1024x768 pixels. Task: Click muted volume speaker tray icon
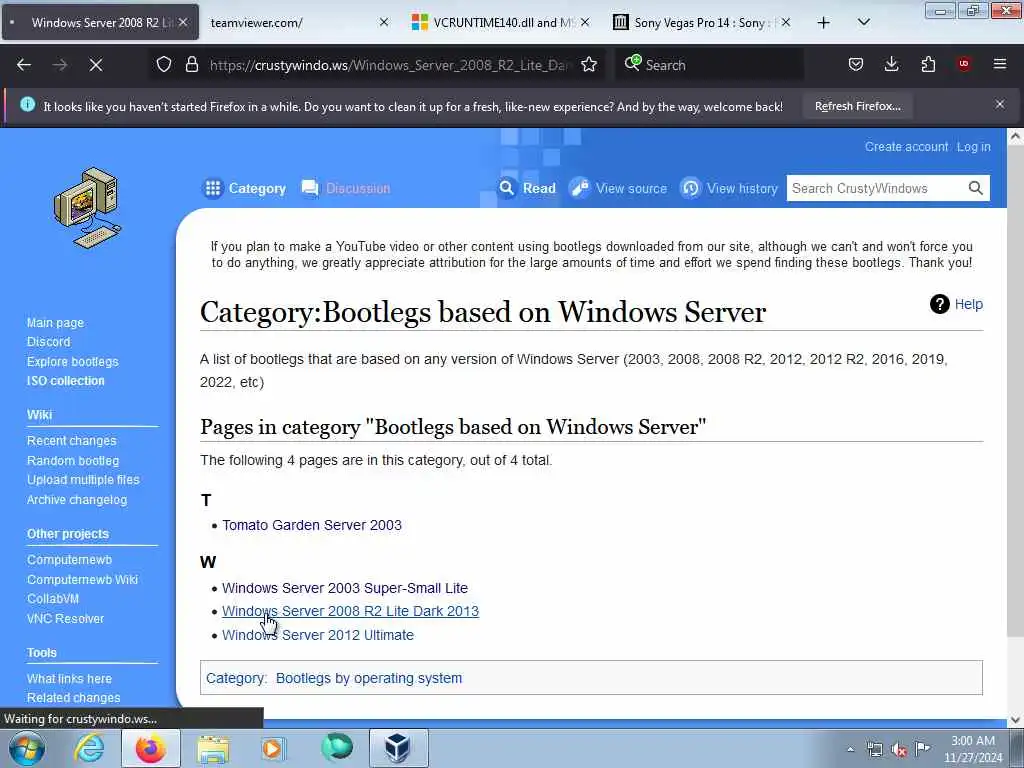pos(899,749)
